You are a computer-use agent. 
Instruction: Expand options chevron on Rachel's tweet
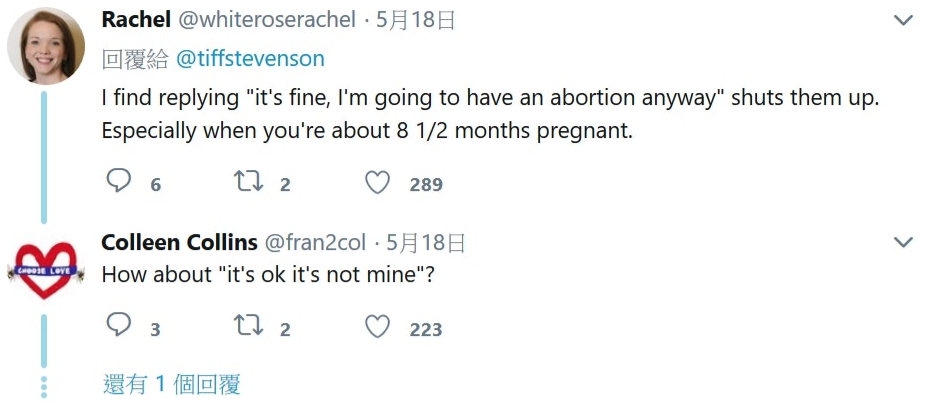(x=903, y=20)
